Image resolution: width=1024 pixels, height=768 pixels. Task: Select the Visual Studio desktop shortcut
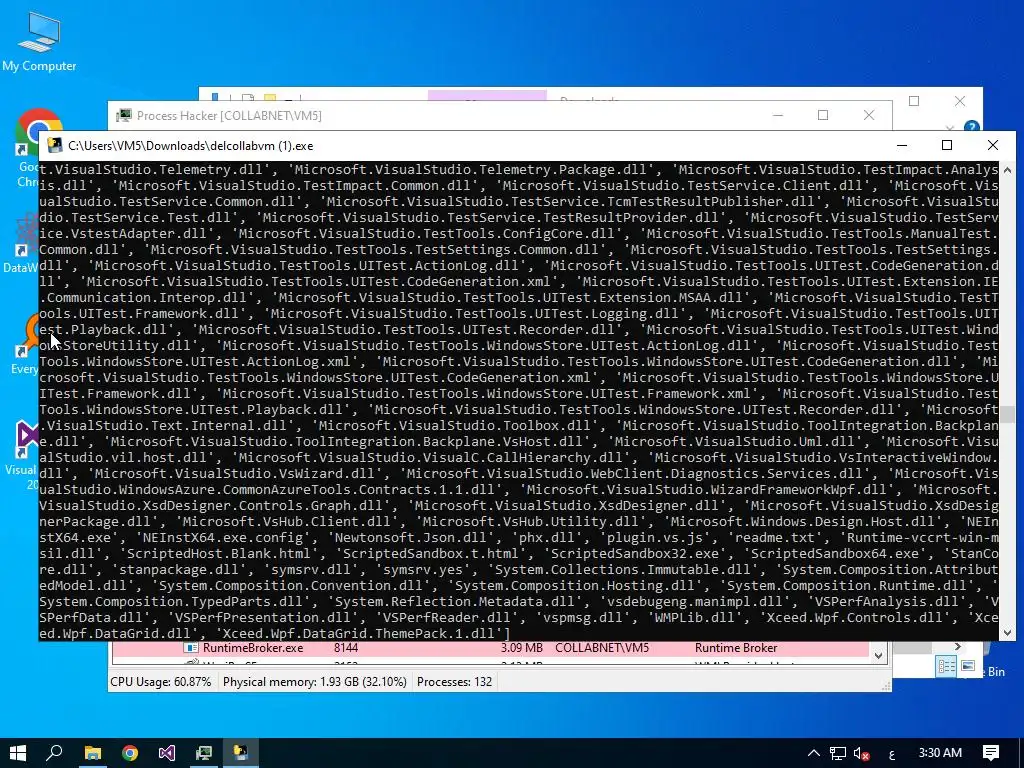tap(27, 455)
